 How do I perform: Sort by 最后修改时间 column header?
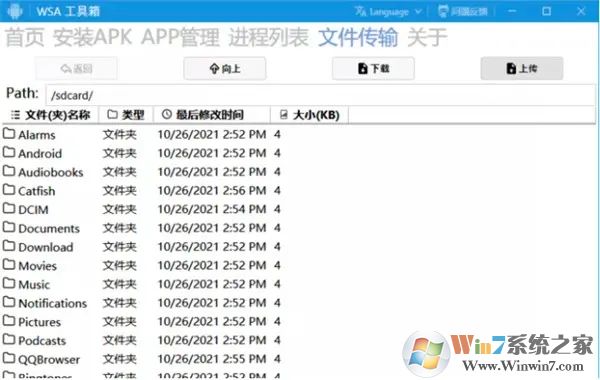tap(212, 114)
